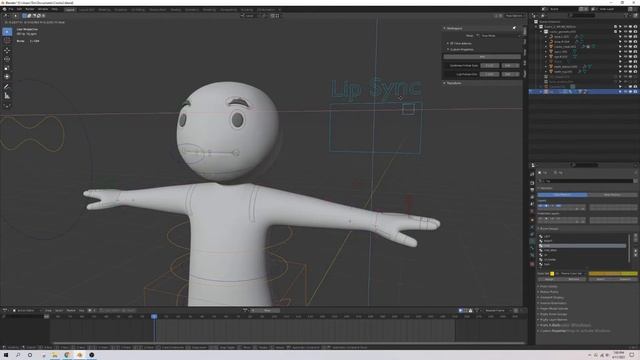
Task: Click the Pose Position button
Action: [x=562, y=195]
